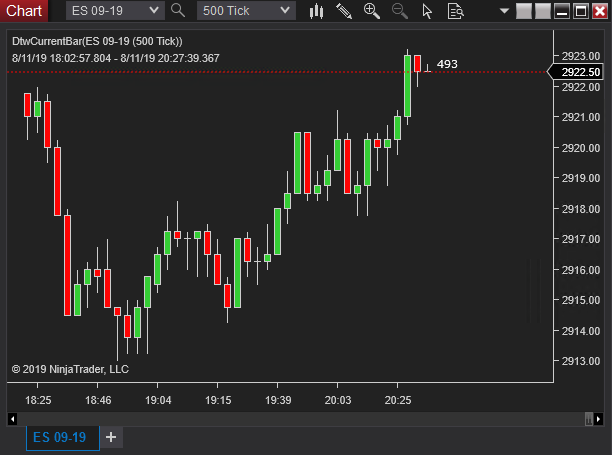This screenshot has height=455, width=612.
Task: Click the 20:25 time axis label
Action: 398,400
